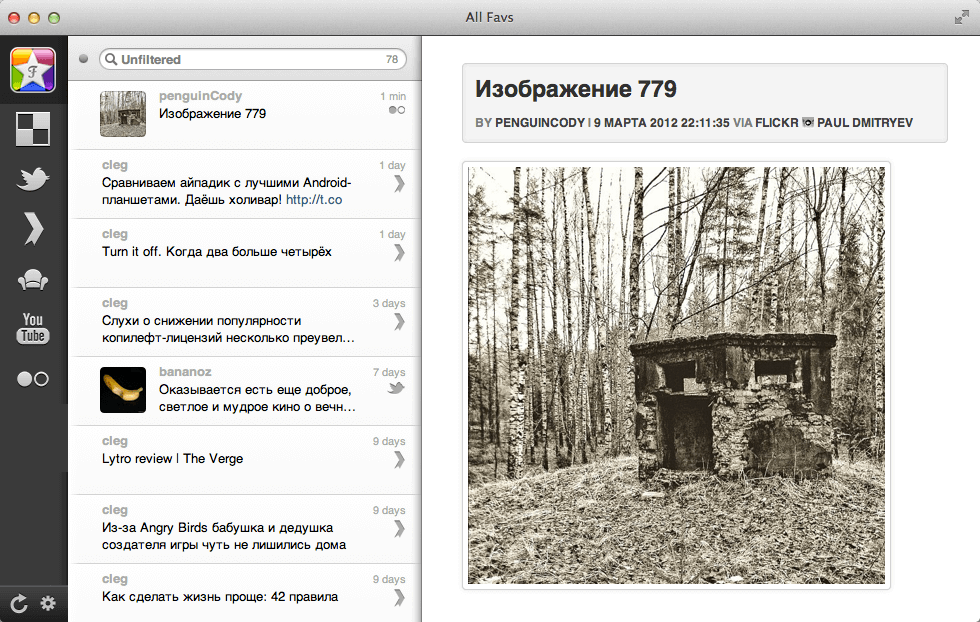Click chevron icon on '42 правила' row
The height and width of the screenshot is (622, 980).
point(399,598)
